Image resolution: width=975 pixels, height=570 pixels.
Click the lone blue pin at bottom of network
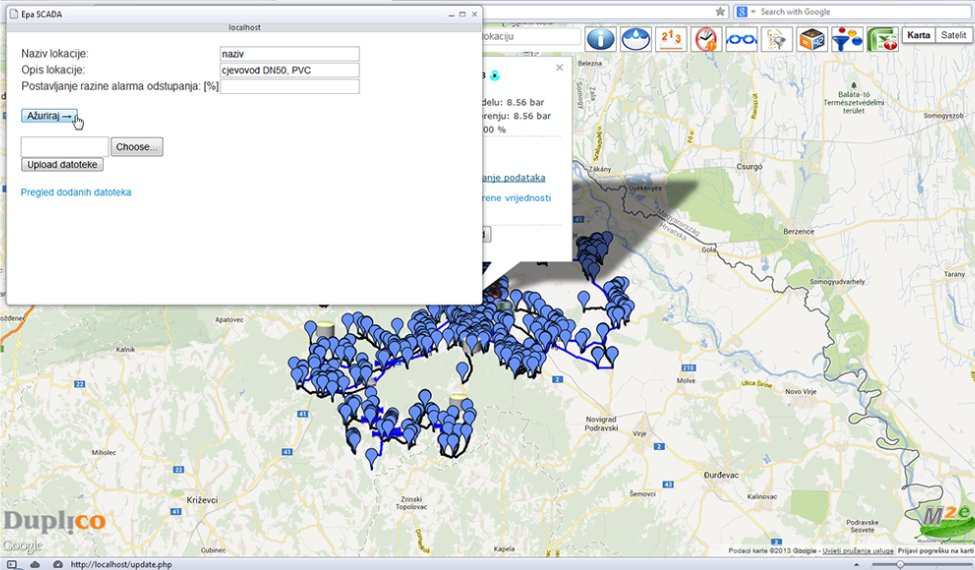pyautogui.click(x=372, y=458)
